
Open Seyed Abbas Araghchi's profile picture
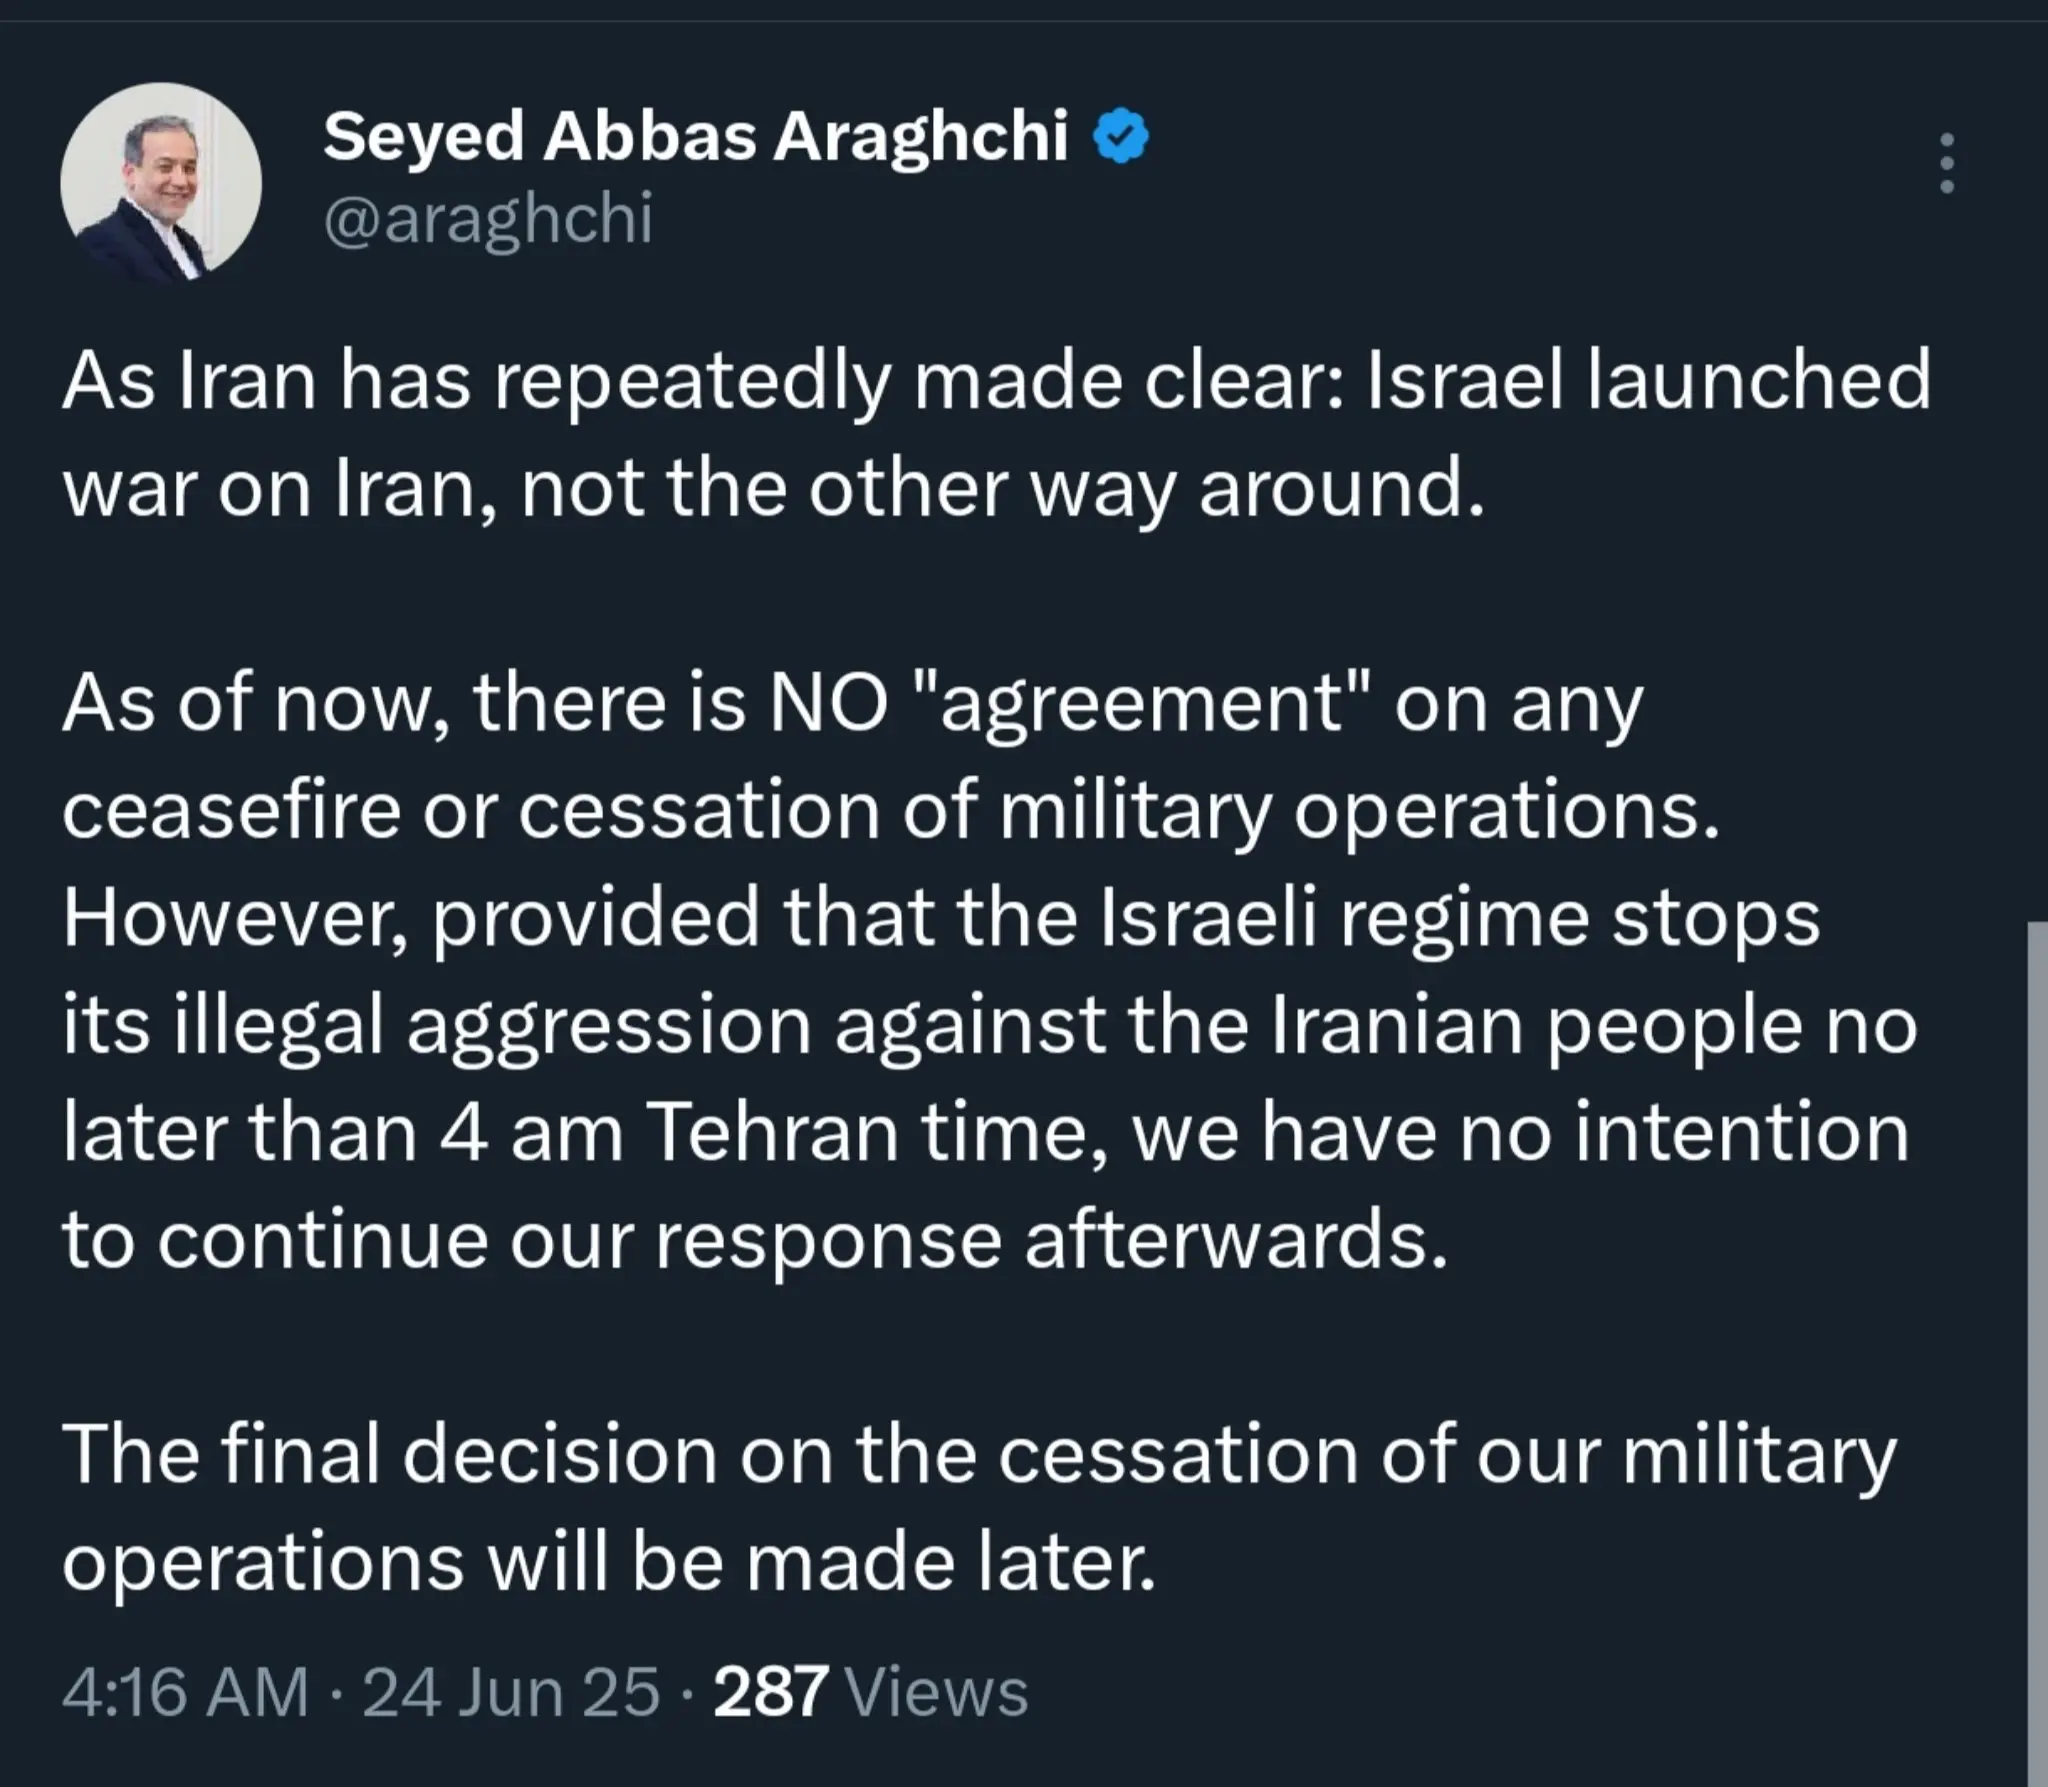[161, 183]
